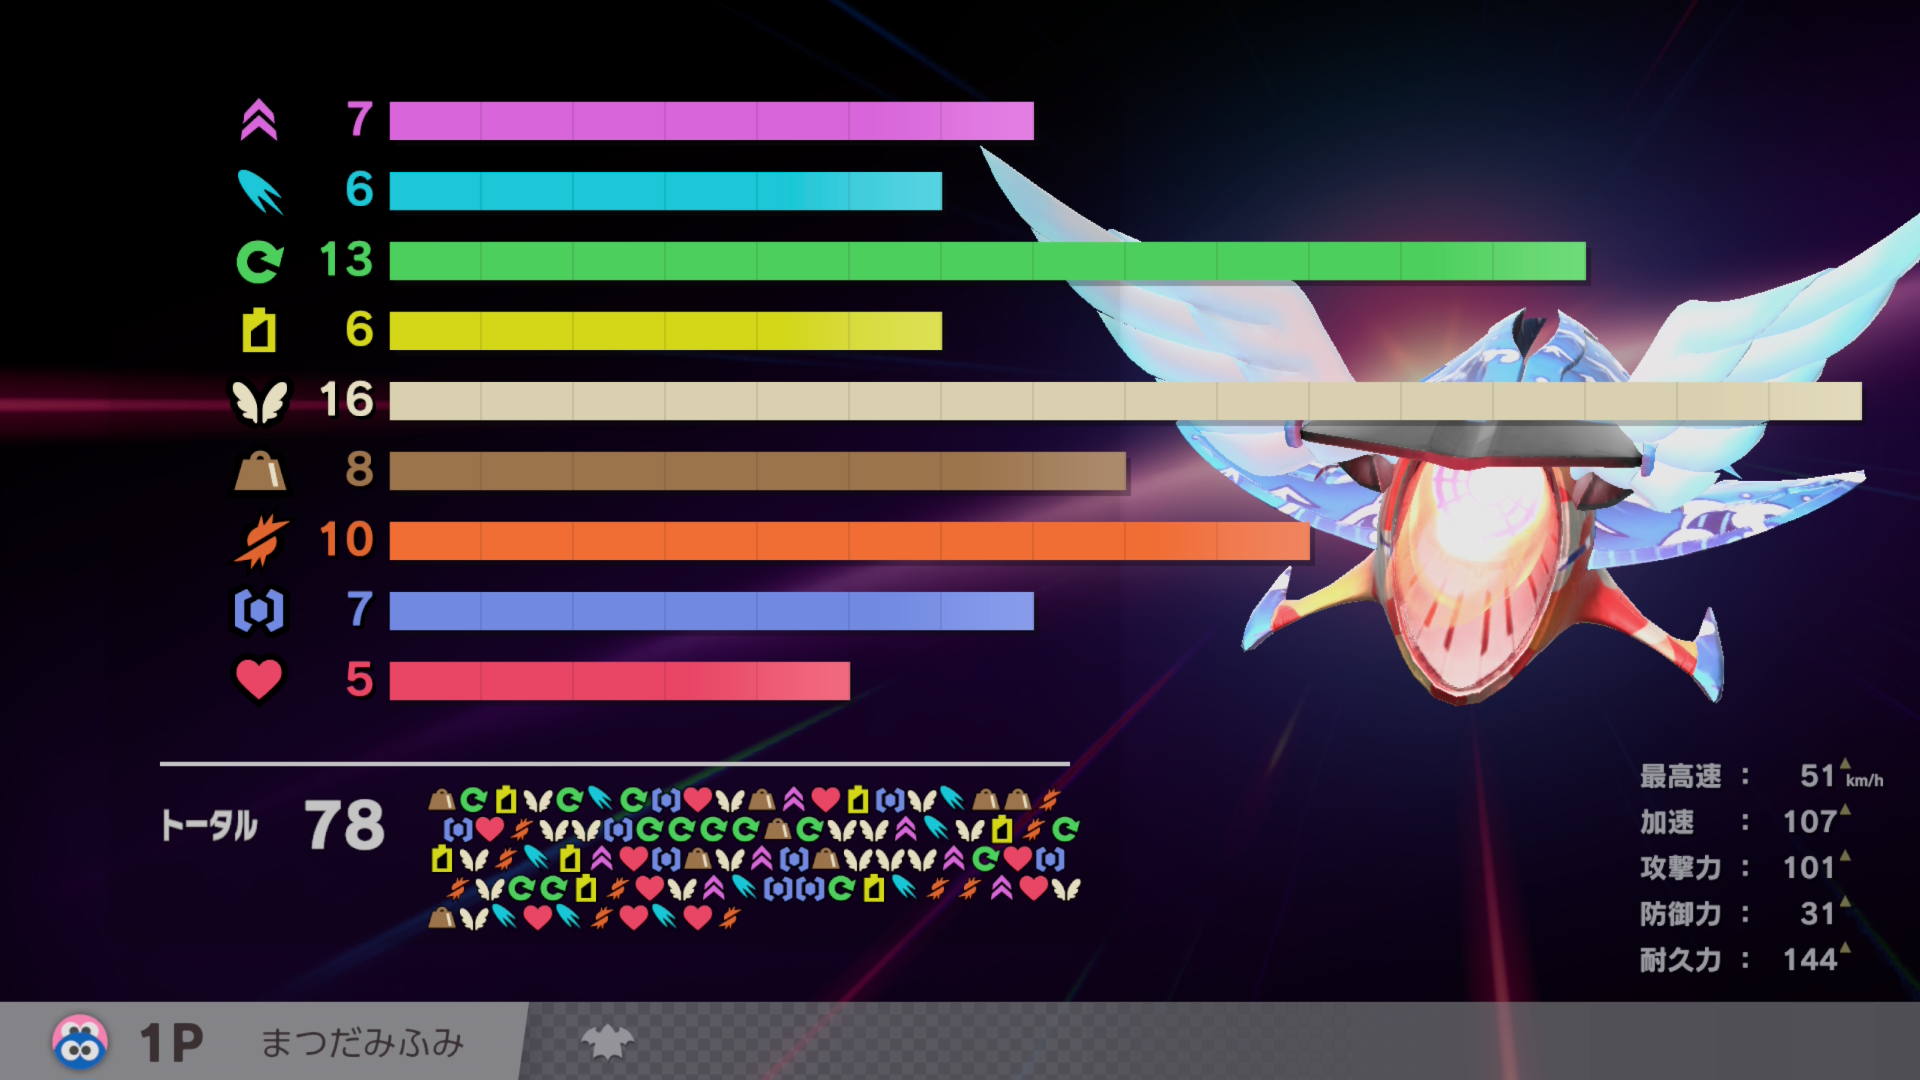
Task: Click the pink double-chevron boost stat icon
Action: pos(259,121)
